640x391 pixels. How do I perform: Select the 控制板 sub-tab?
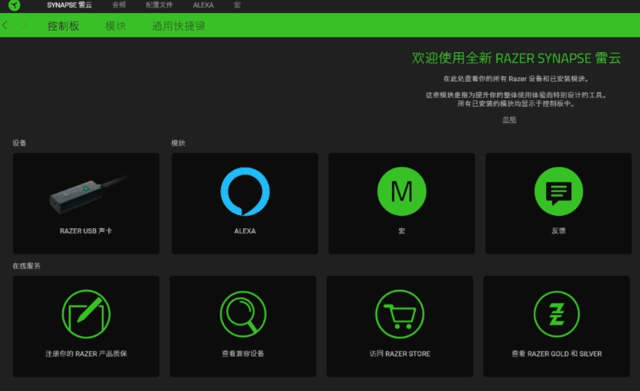63,26
